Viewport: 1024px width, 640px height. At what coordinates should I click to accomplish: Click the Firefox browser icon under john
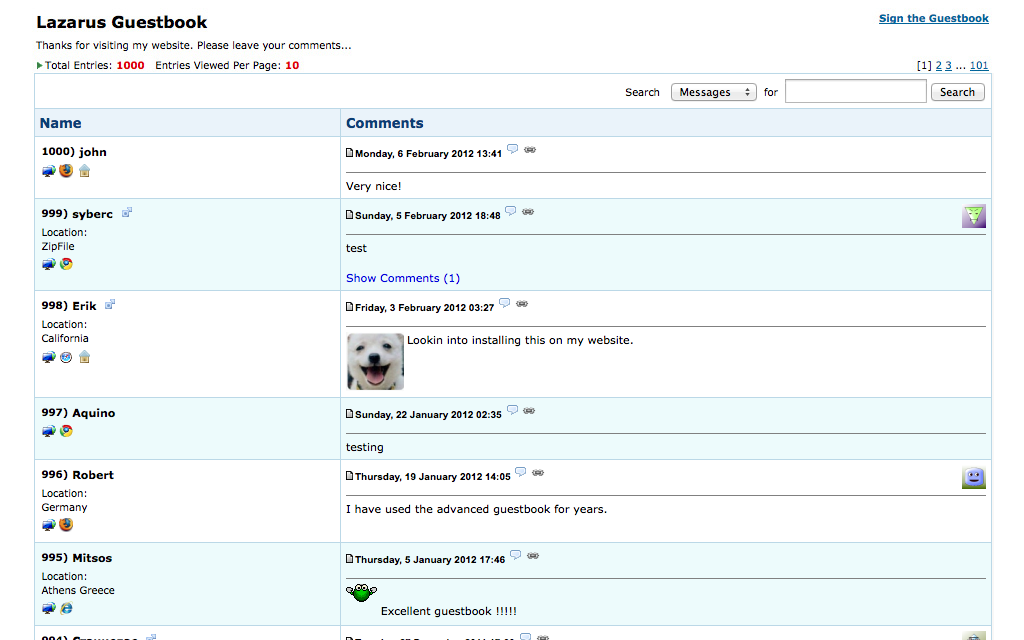click(66, 171)
